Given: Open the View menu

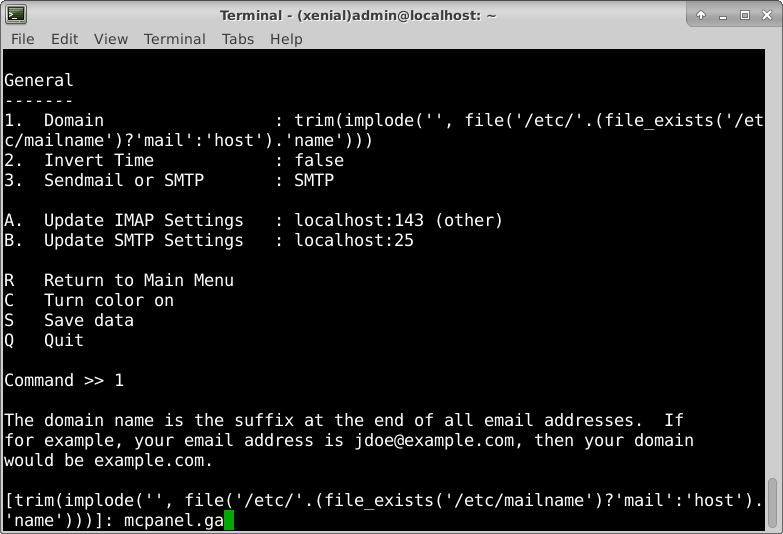Looking at the screenshot, I should tap(111, 39).
